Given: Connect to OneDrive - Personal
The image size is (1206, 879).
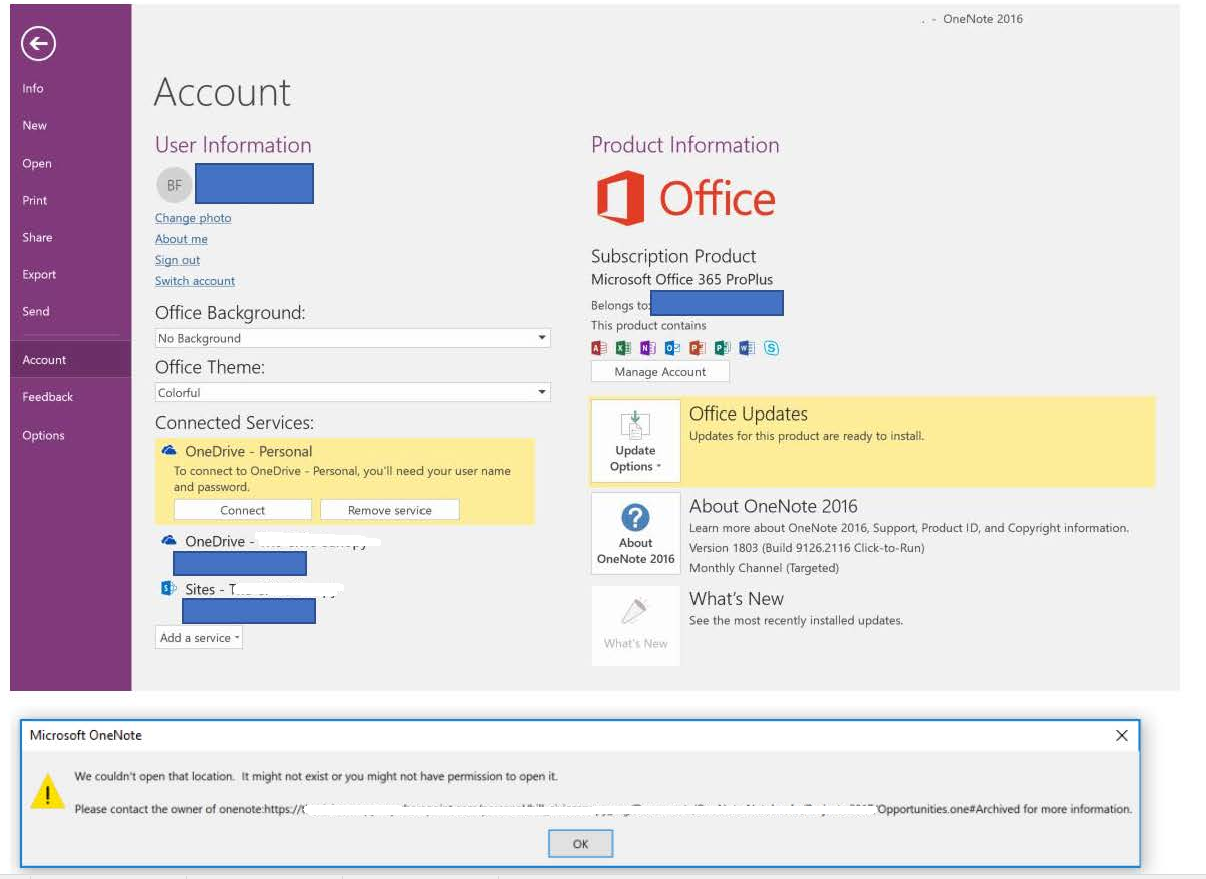Looking at the screenshot, I should 243,510.
